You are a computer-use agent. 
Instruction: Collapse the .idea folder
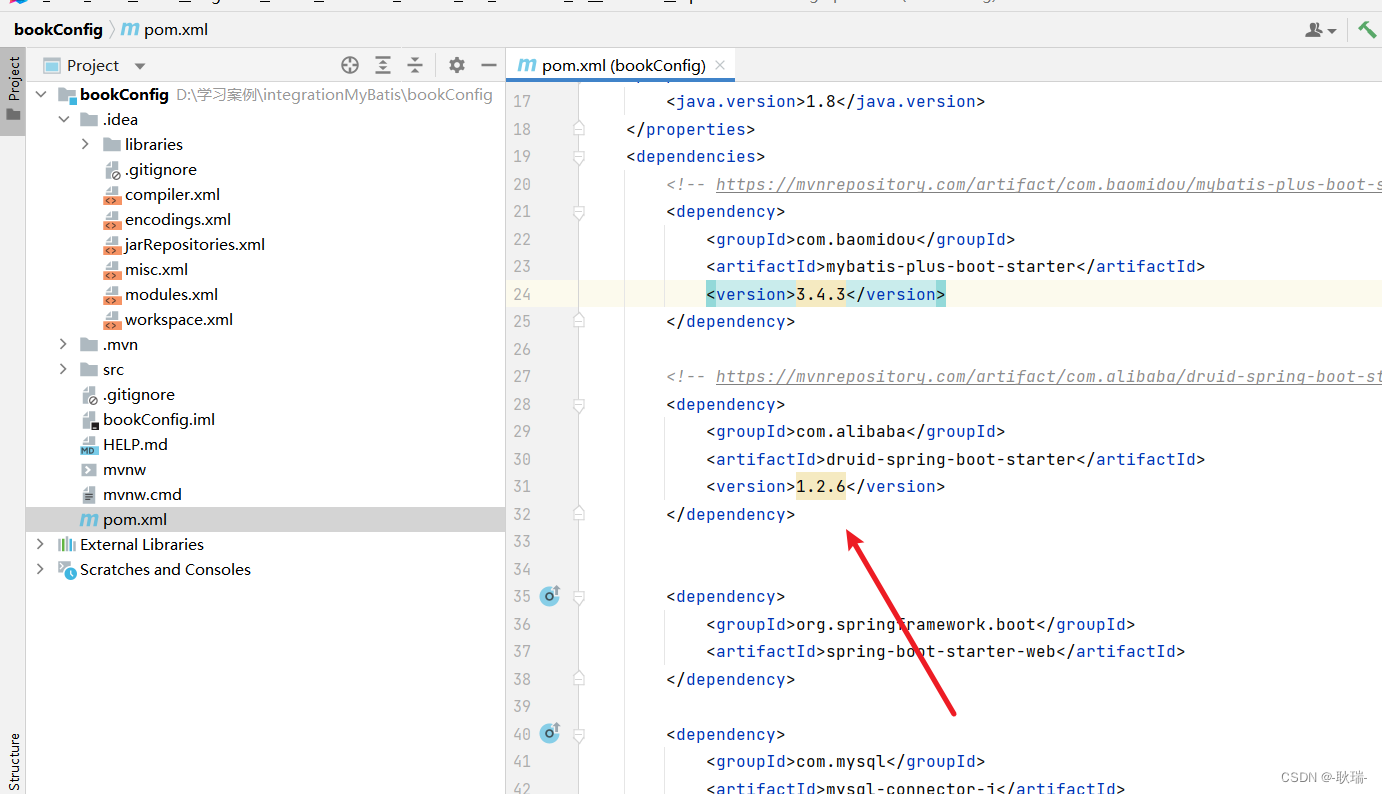(x=64, y=119)
